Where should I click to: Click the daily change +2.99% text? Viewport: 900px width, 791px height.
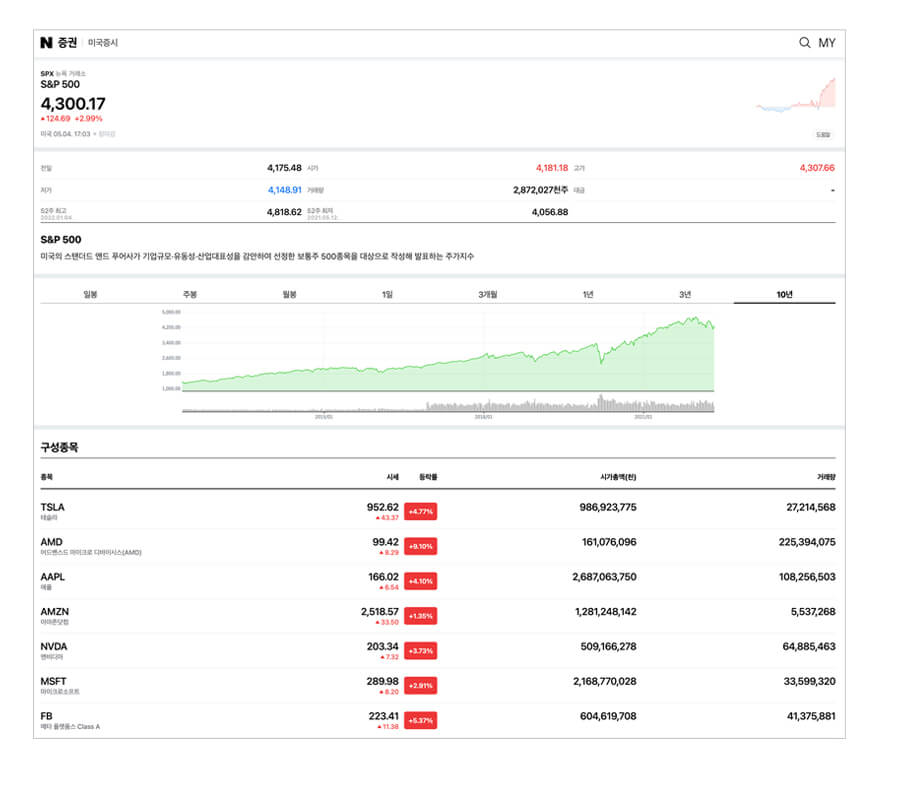(88, 119)
